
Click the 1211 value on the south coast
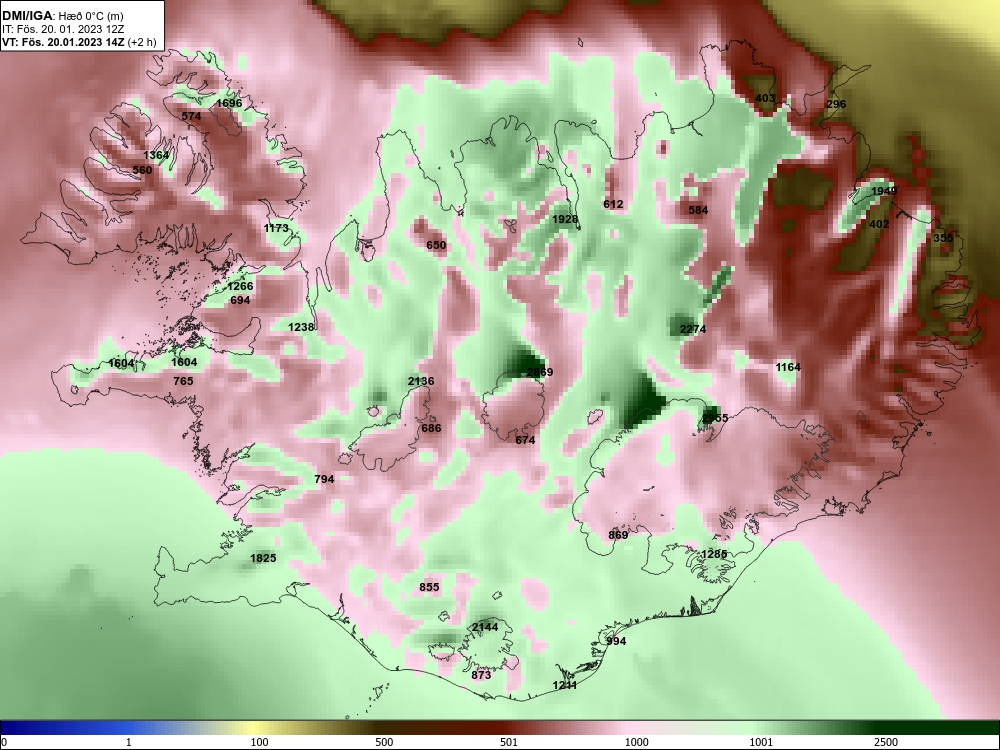(x=564, y=685)
